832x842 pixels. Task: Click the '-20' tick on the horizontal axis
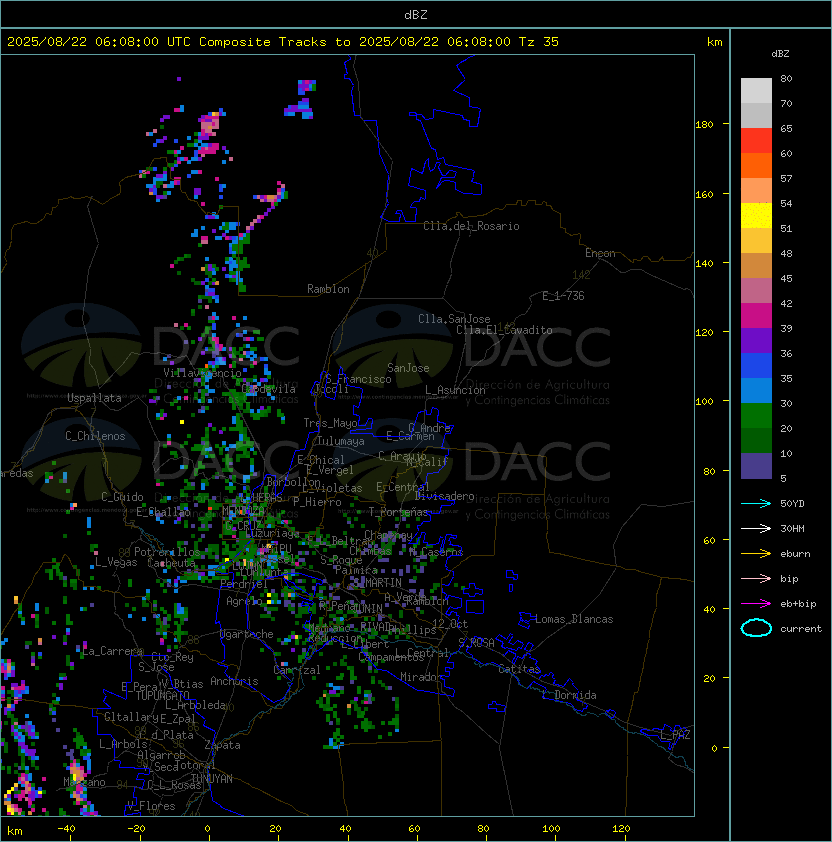pos(136,829)
